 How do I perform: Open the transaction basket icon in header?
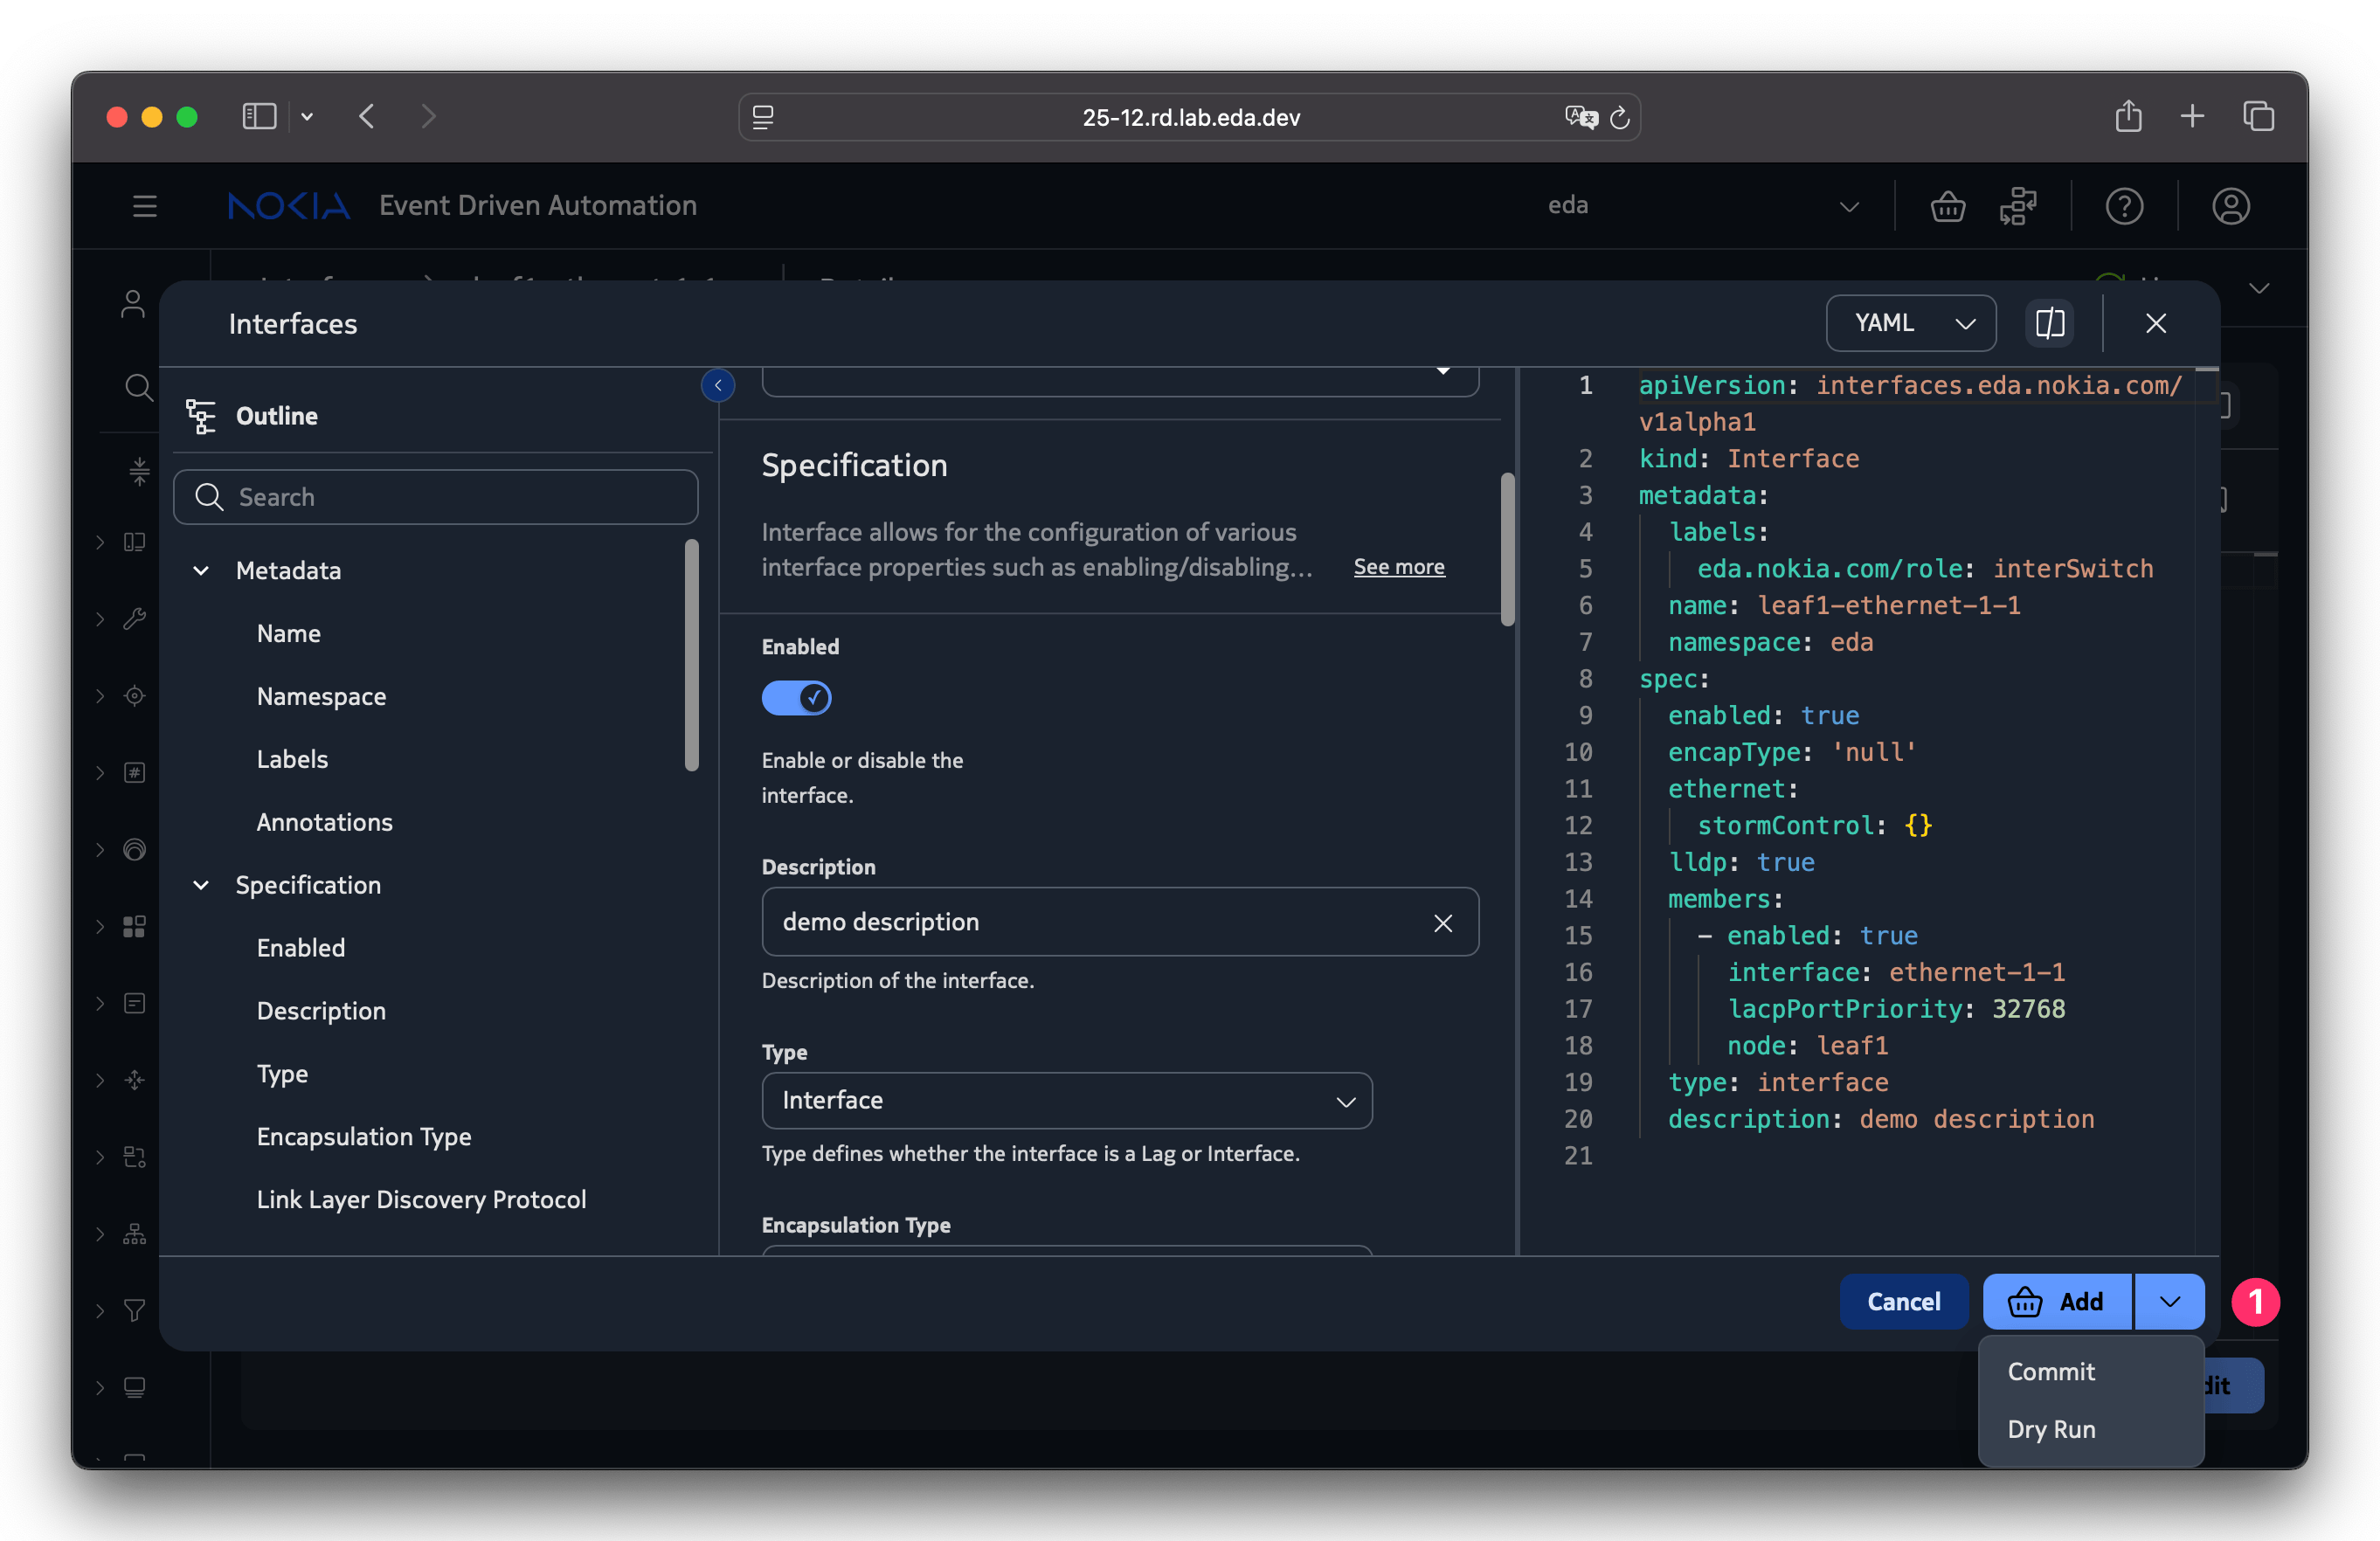click(x=1947, y=206)
